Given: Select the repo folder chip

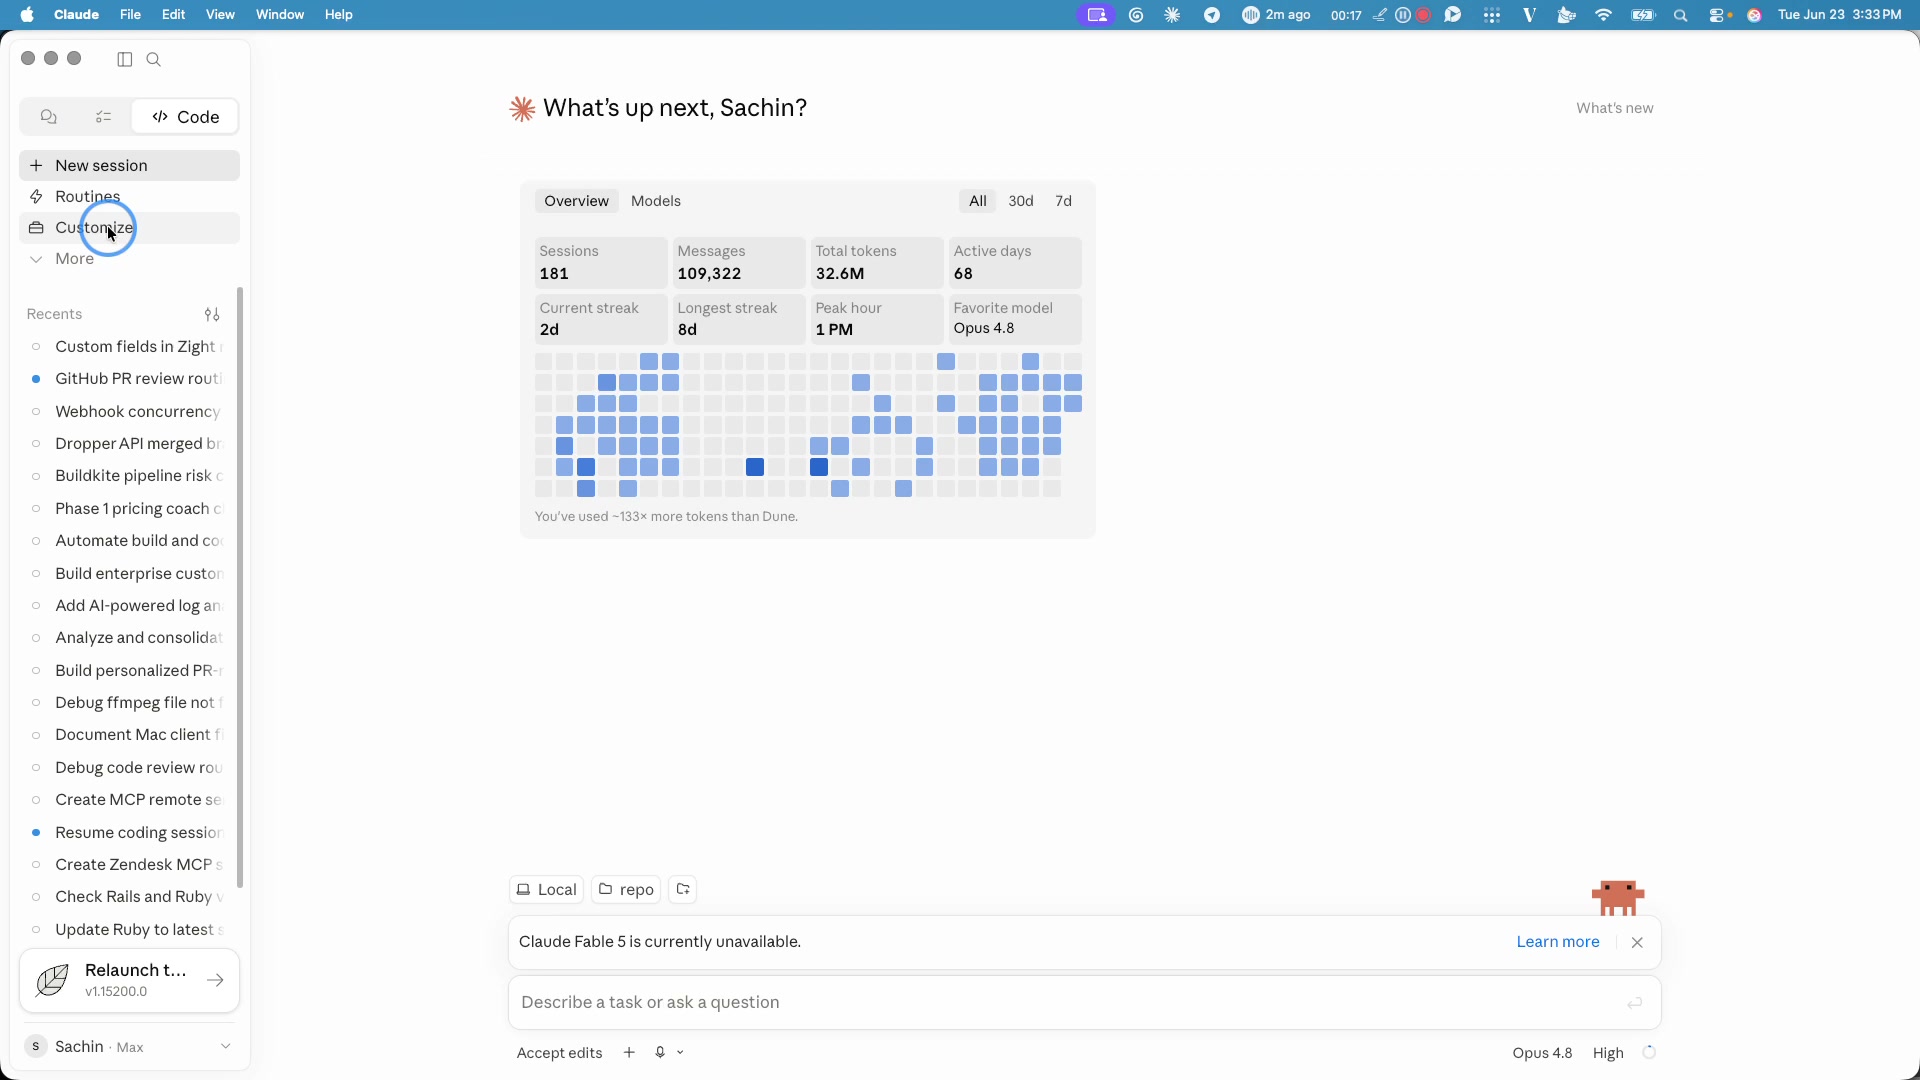Looking at the screenshot, I should (x=626, y=890).
